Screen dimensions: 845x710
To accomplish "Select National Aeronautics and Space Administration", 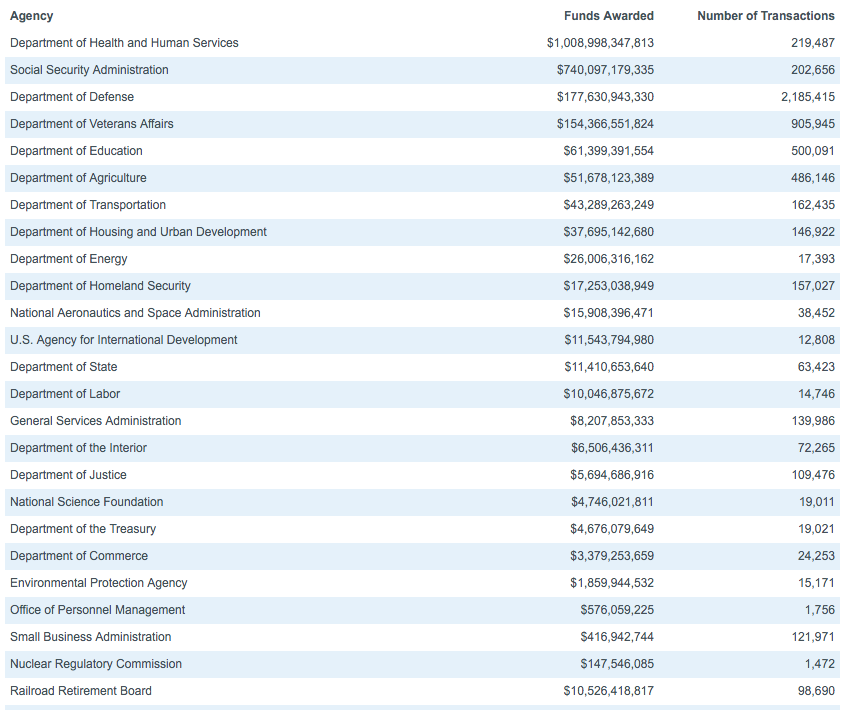I will tap(135, 313).
